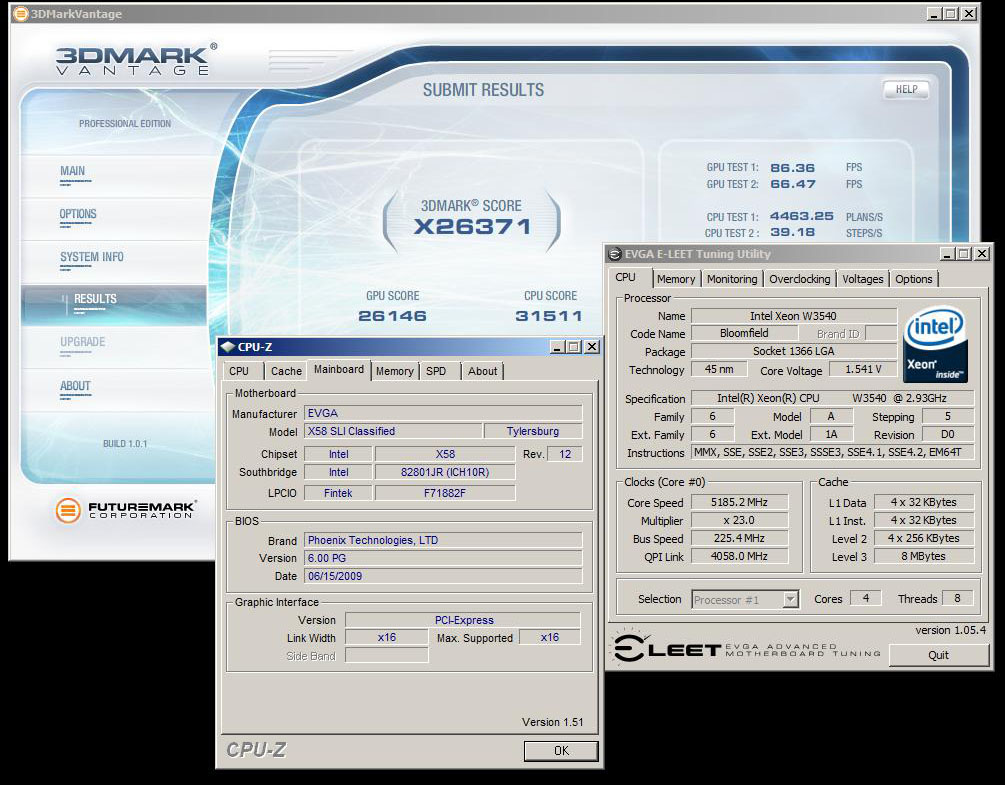Click the CPU-Z title bar icon
The width and height of the screenshot is (1005, 785).
[x=228, y=347]
